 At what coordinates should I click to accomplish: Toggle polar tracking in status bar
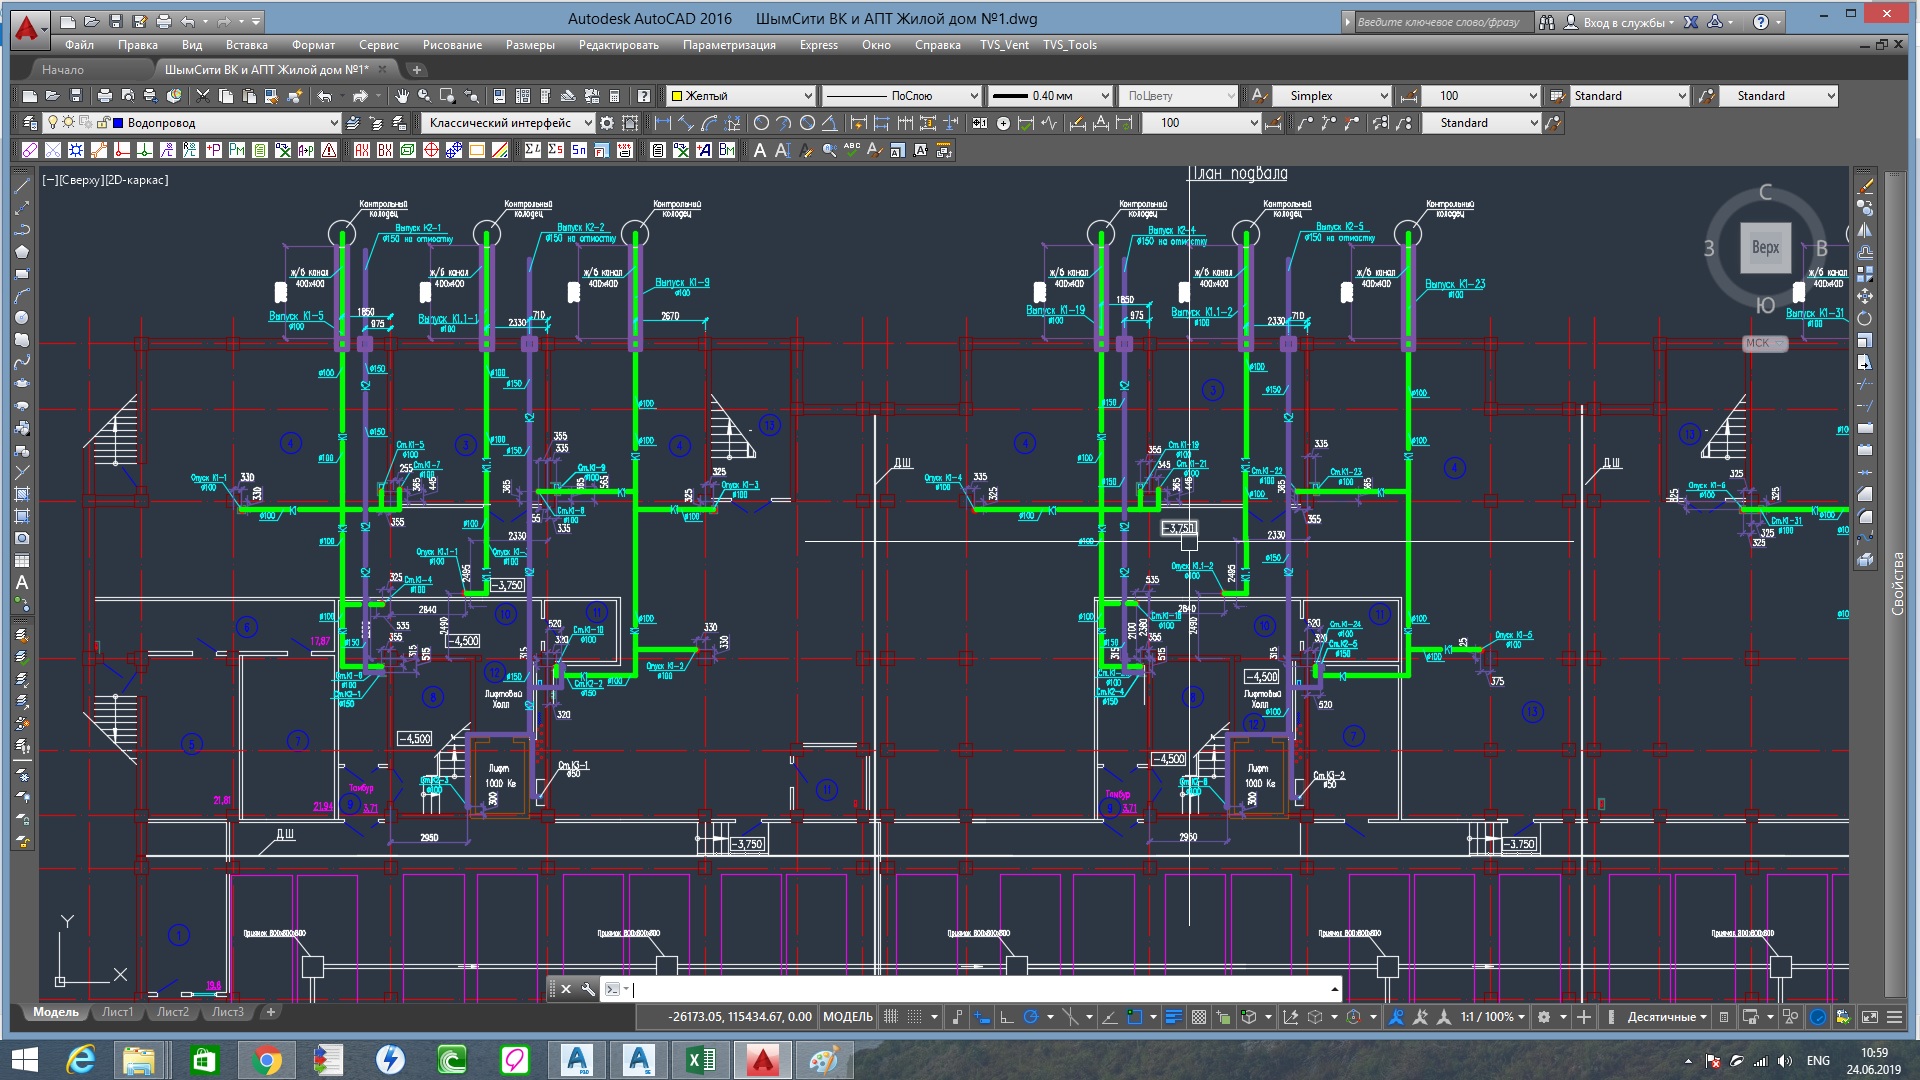point(1031,1017)
